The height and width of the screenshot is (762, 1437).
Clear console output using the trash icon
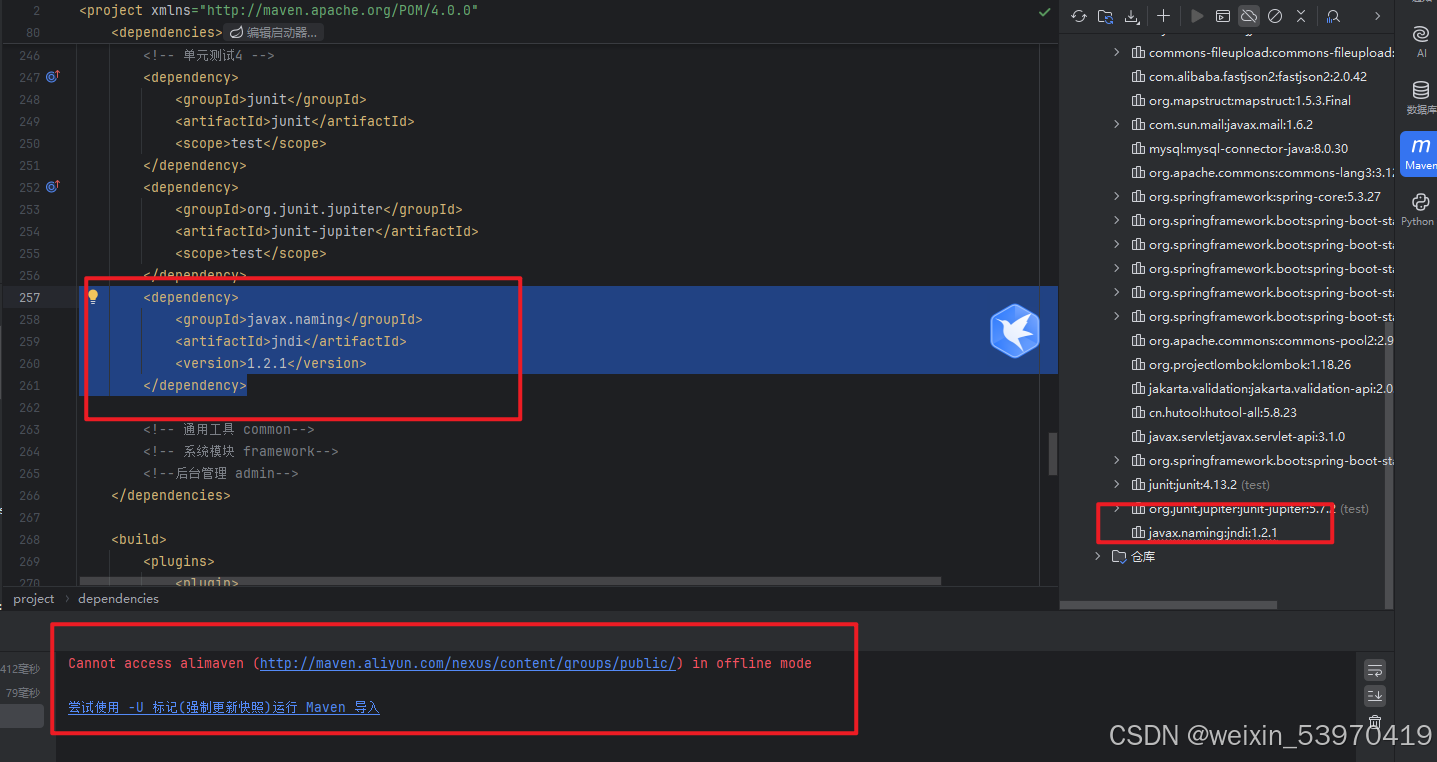[1374, 720]
